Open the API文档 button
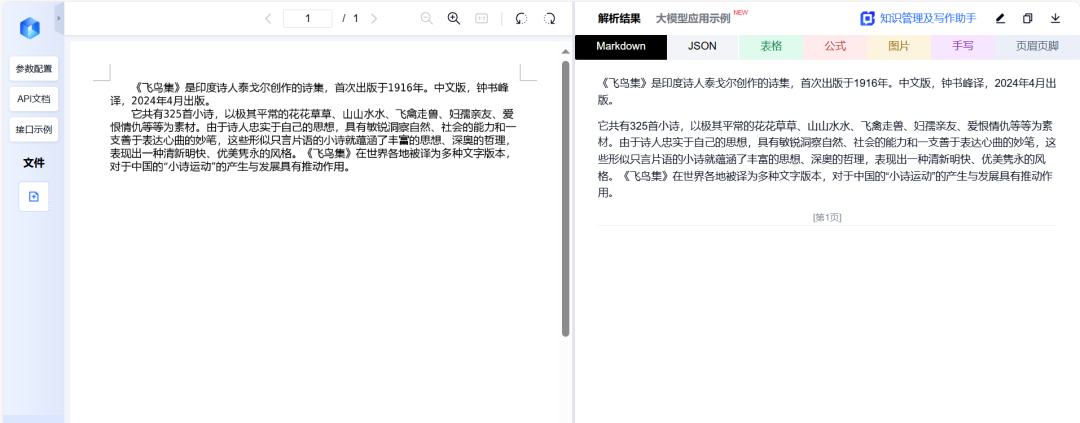This screenshot has height=423, width=1080. (34, 99)
